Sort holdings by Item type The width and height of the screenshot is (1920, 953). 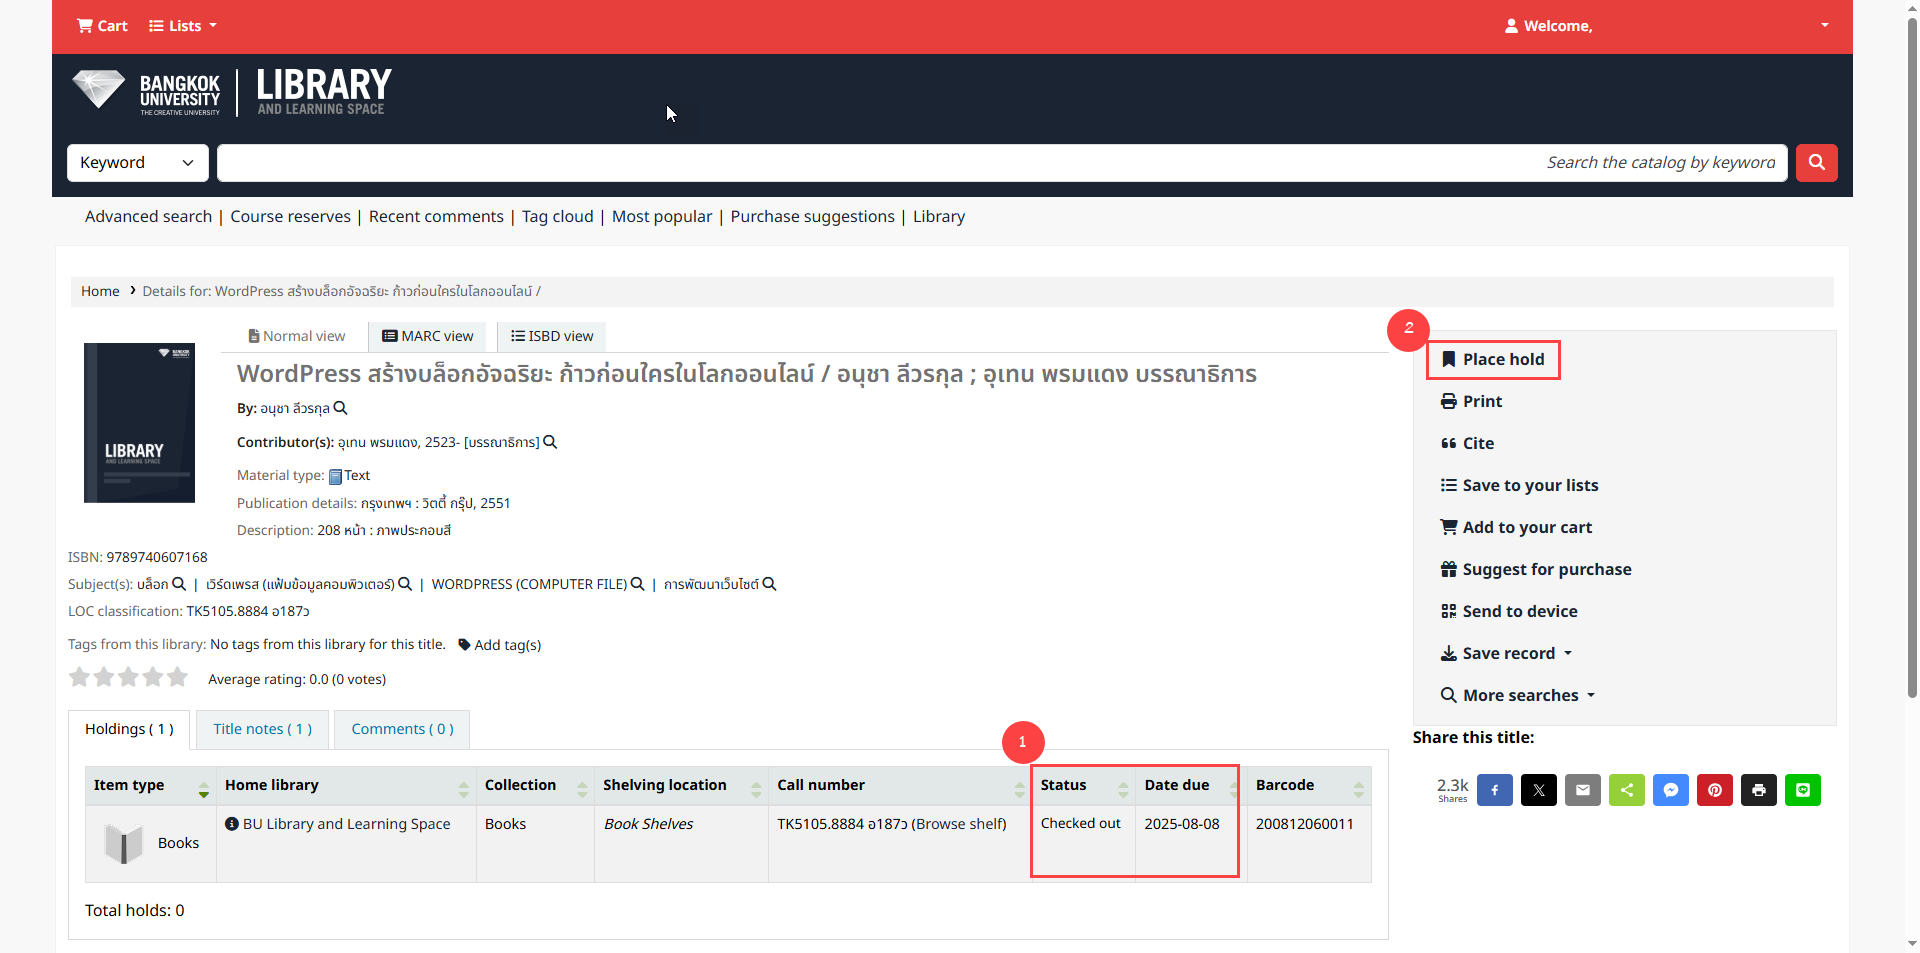point(151,786)
